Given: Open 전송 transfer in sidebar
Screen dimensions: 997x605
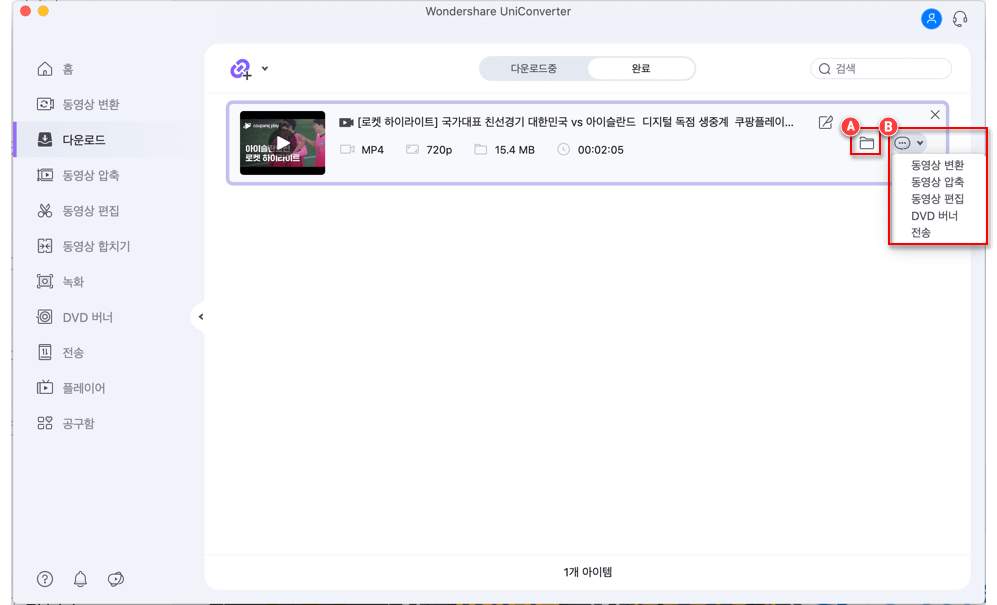Looking at the screenshot, I should (60, 352).
